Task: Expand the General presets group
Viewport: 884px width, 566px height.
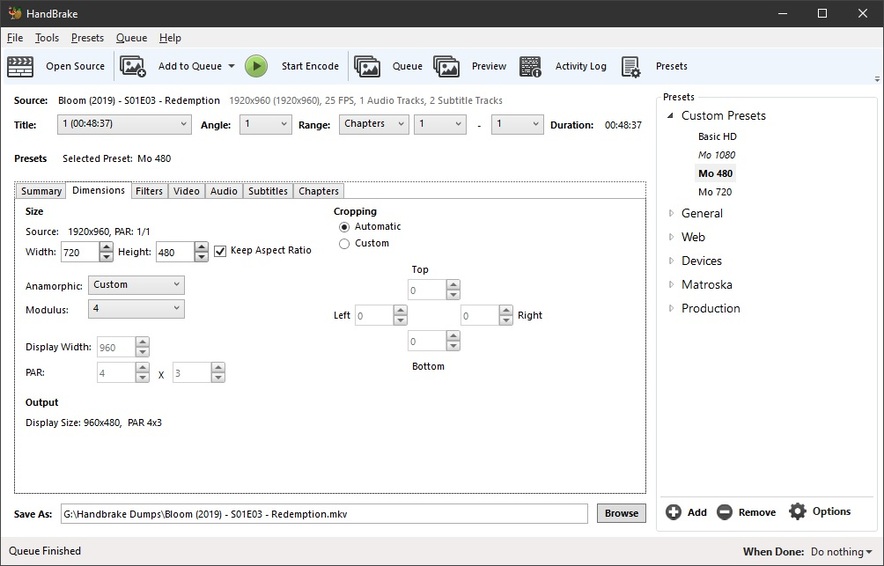Action: [671, 213]
